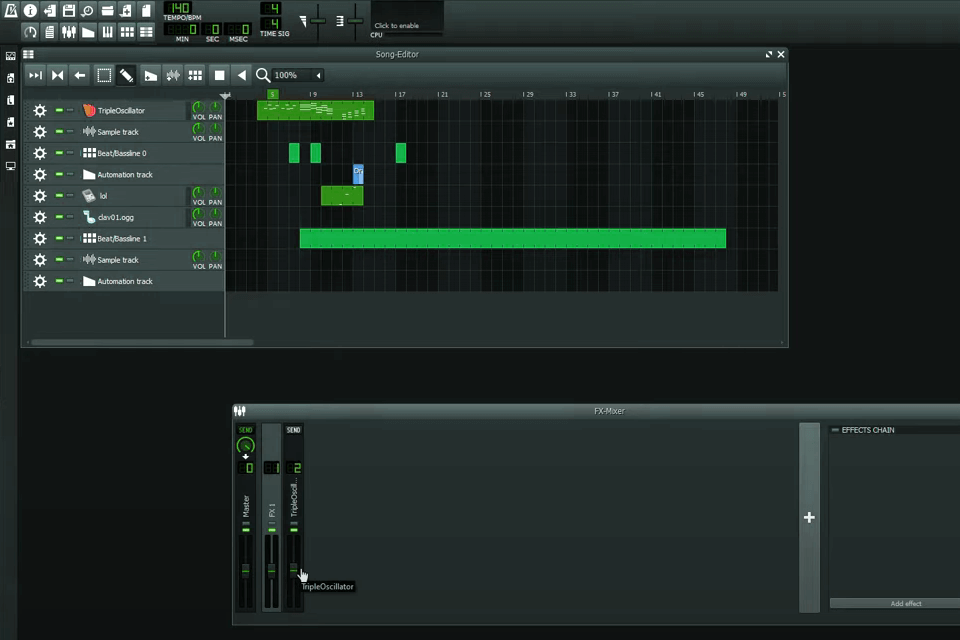This screenshot has height=640, width=960.
Task: Click the plus button to add a mixer channel
Action: [x=808, y=518]
